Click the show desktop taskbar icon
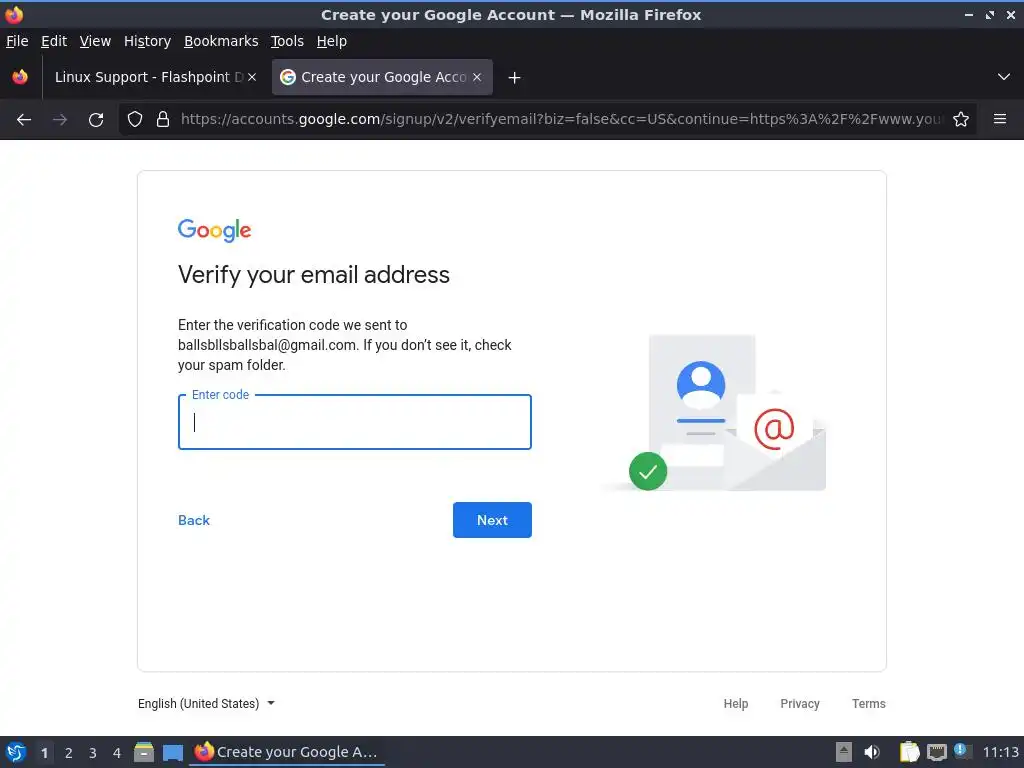This screenshot has width=1024, height=768. pos(172,753)
